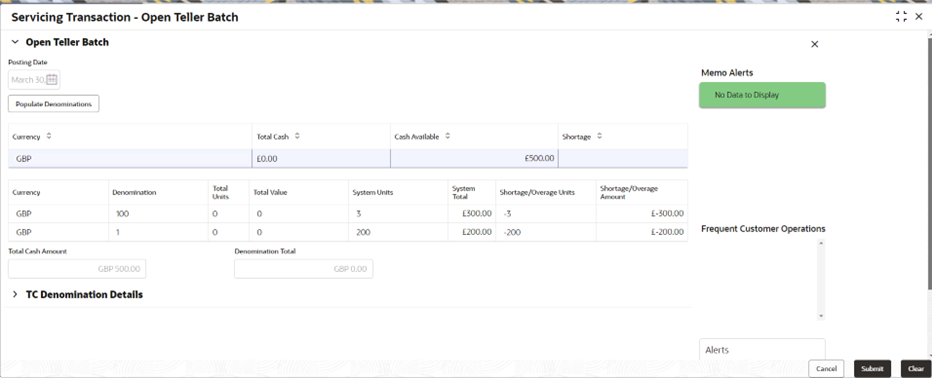
Task: Click Shortage/Overage Amount £-300.00
Action: click(667, 214)
